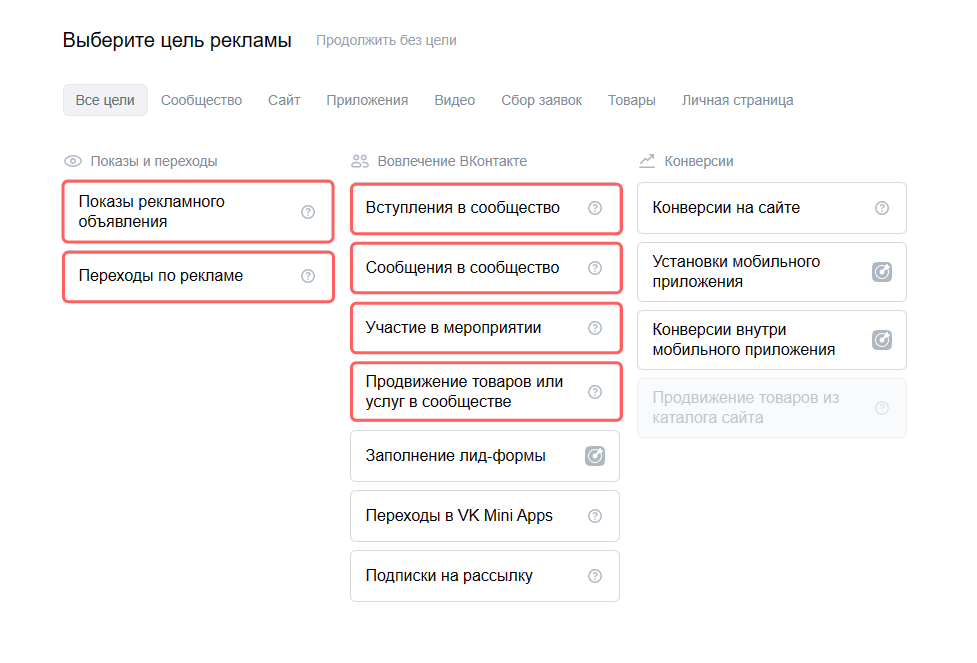Click target icon on Заполнение лид-формы
977x663 pixels.
595,456
